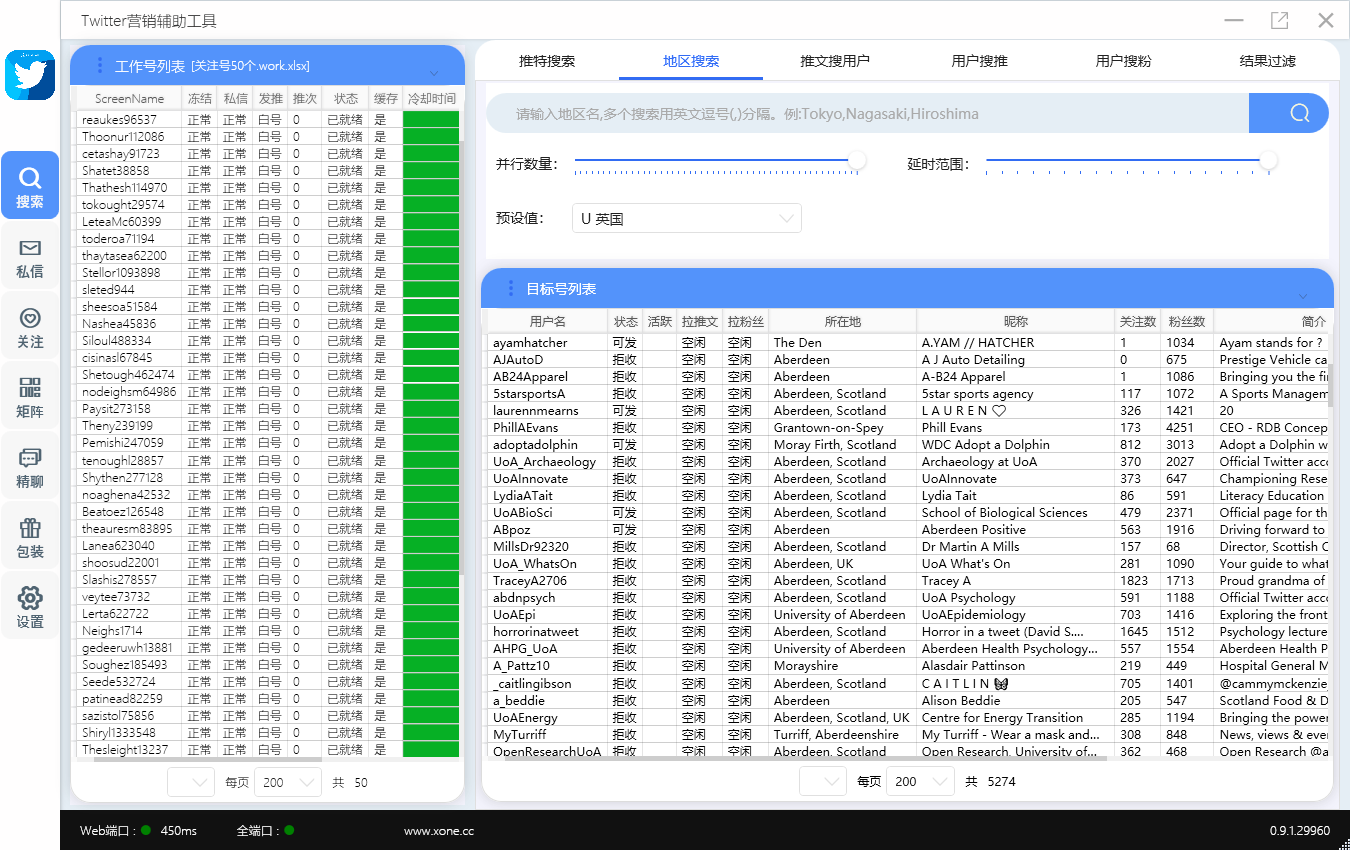This screenshot has width=1350, height=850.
Task: Sort by 粉丝数 column header
Action: tap(1187, 322)
